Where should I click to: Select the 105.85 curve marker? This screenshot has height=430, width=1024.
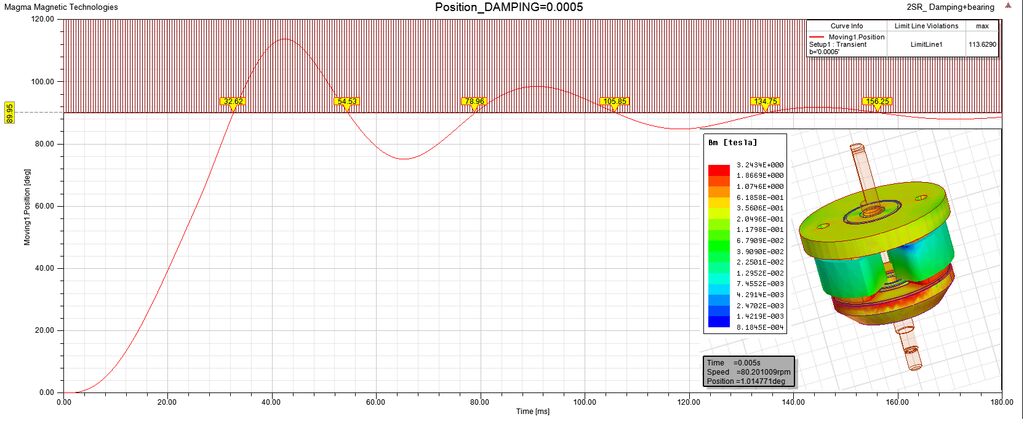pos(615,101)
